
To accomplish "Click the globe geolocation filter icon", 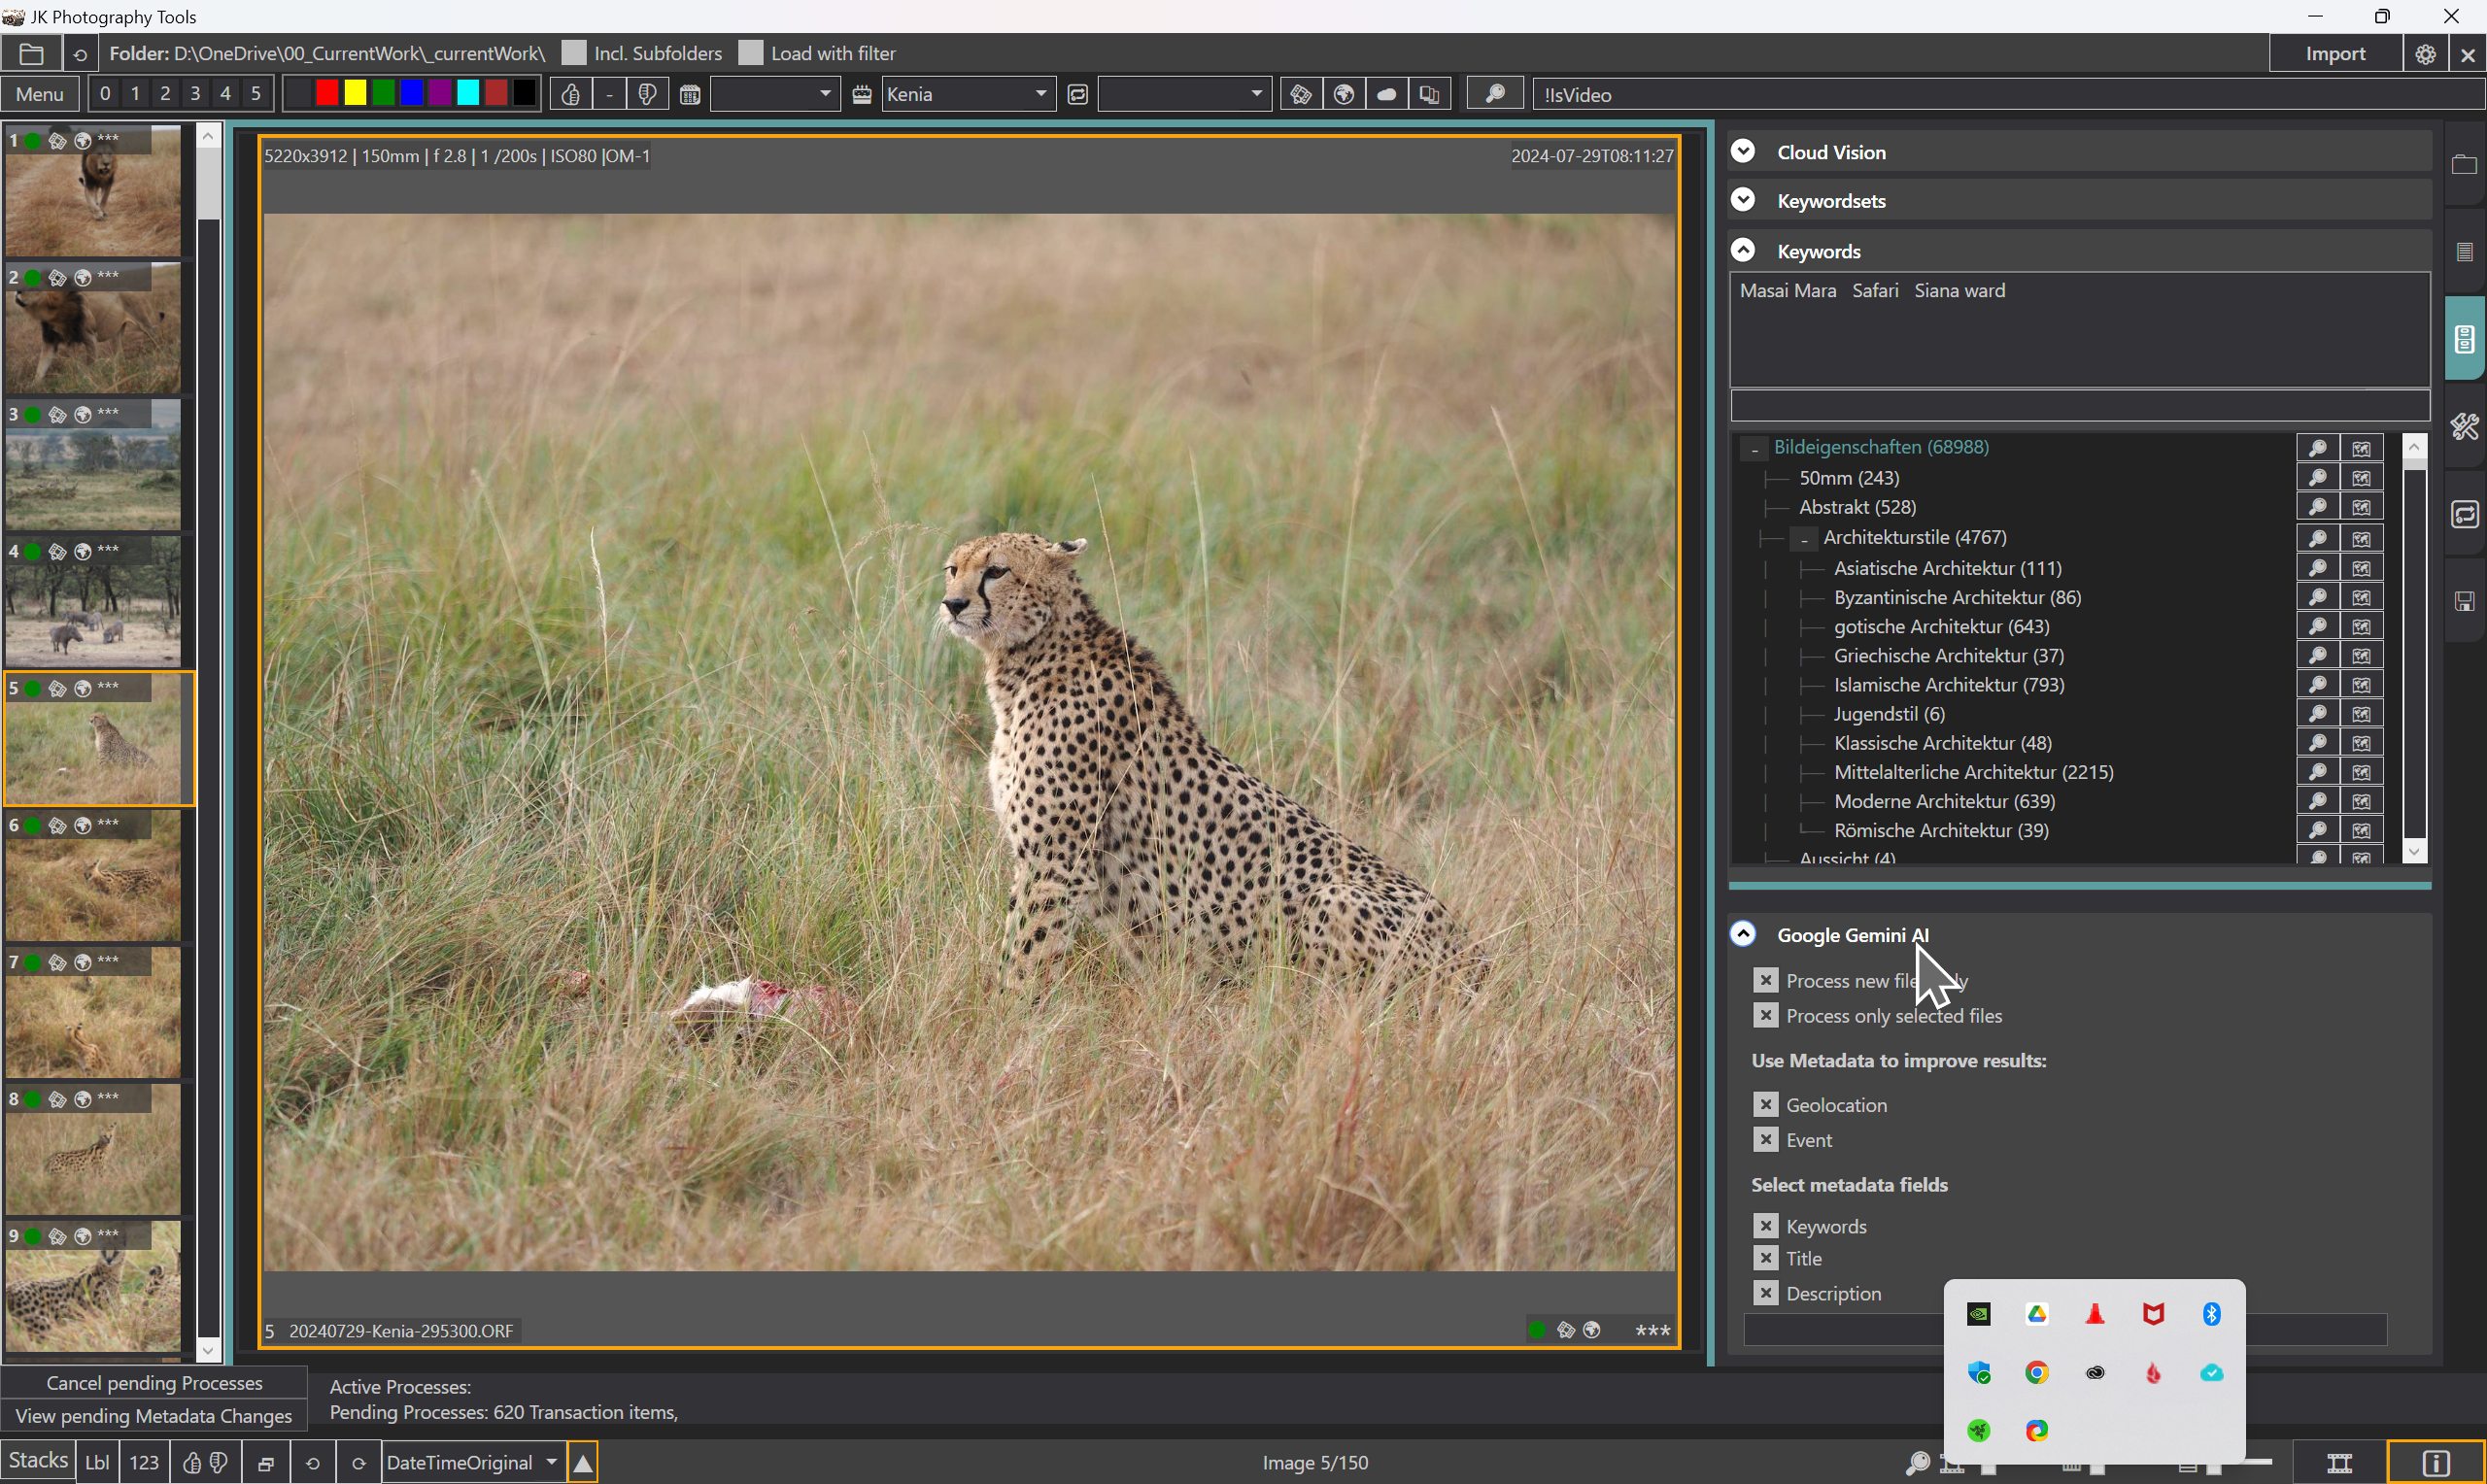I will [1344, 95].
